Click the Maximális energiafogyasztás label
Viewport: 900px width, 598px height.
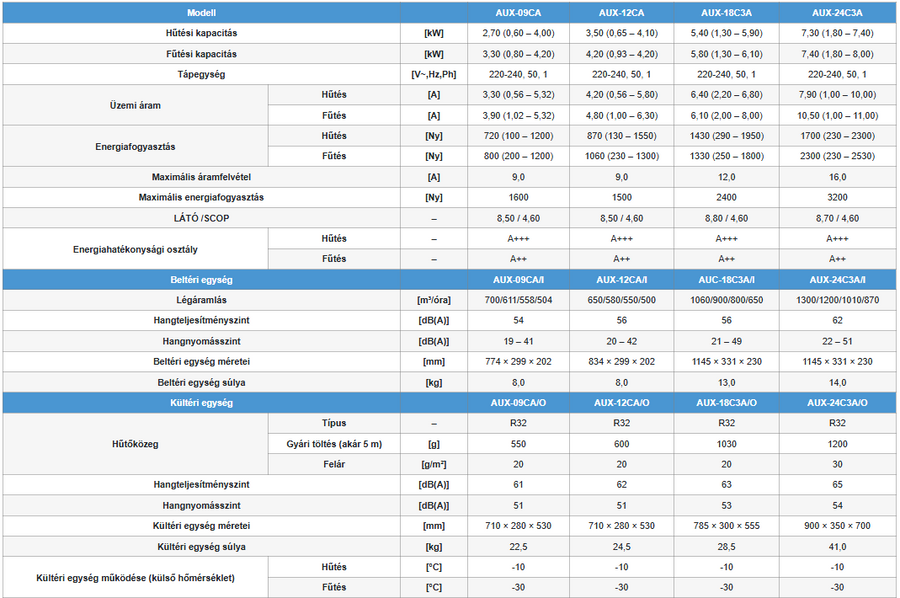tap(201, 197)
